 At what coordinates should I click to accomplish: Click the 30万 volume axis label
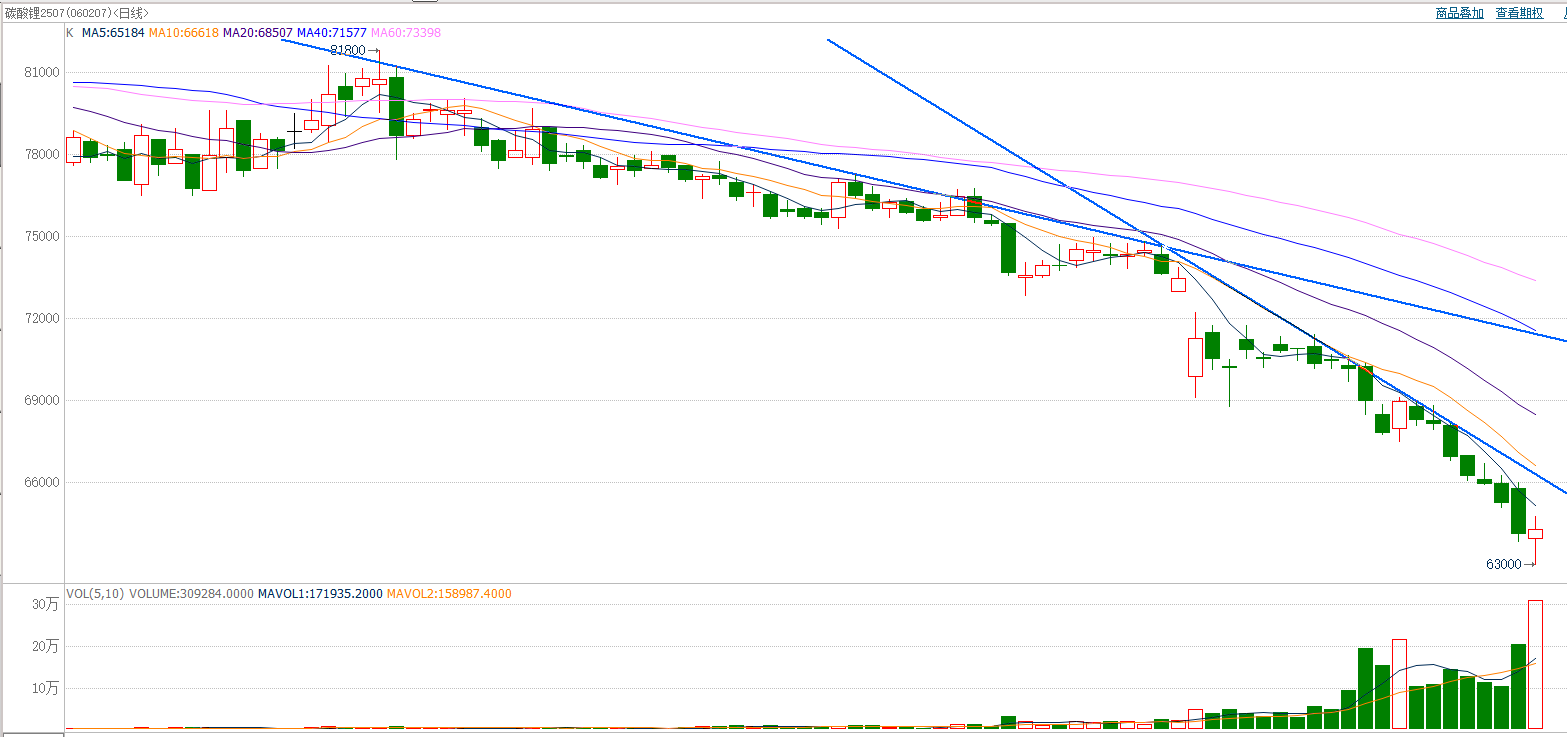pos(46,605)
